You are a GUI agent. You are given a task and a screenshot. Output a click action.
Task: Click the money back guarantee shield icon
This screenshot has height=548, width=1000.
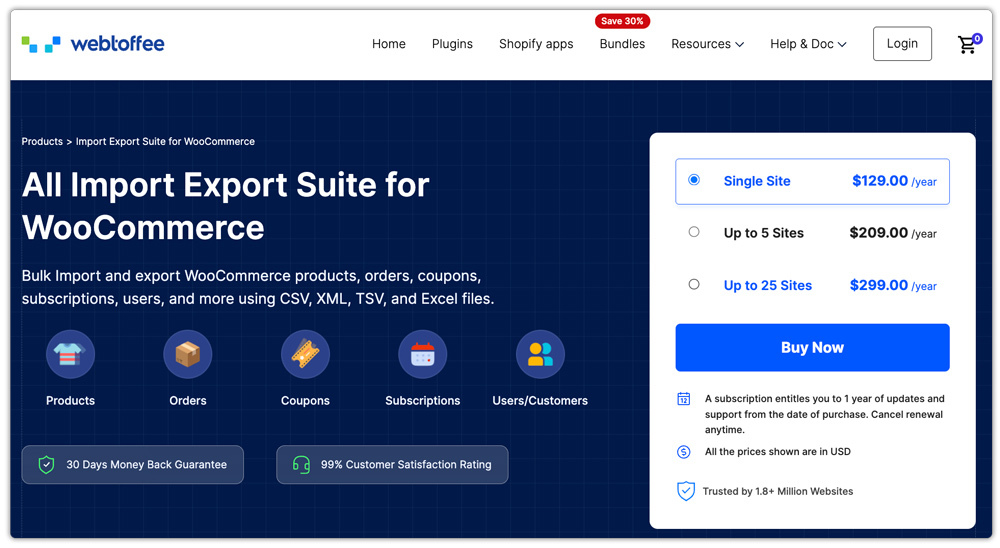tap(46, 464)
